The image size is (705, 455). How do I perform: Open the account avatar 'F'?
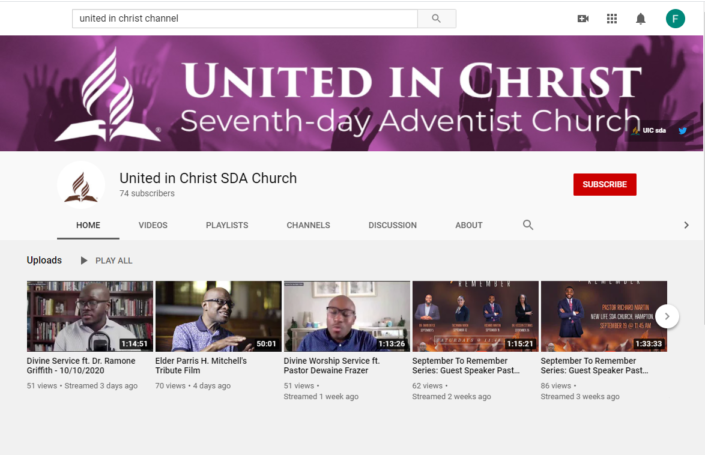[675, 18]
